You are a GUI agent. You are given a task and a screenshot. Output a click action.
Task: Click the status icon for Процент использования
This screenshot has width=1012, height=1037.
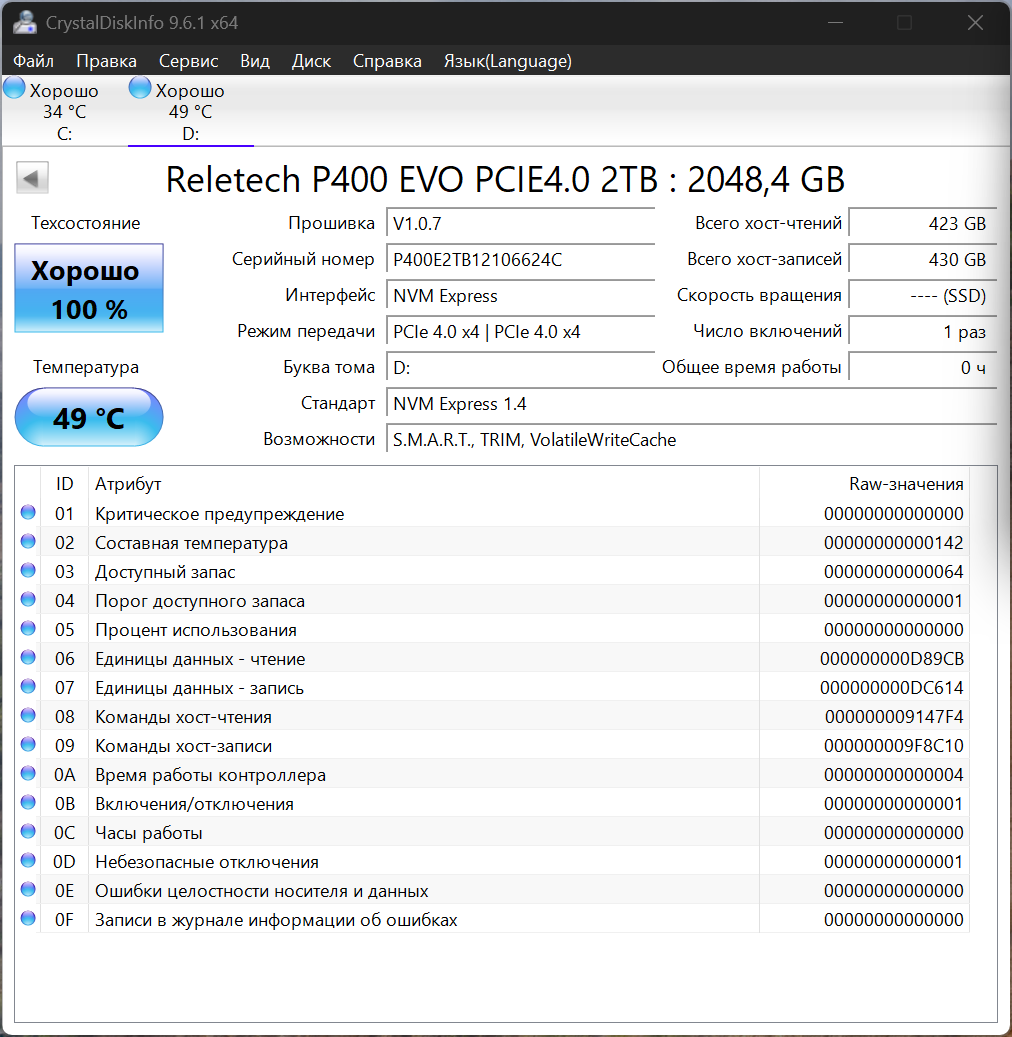28,628
